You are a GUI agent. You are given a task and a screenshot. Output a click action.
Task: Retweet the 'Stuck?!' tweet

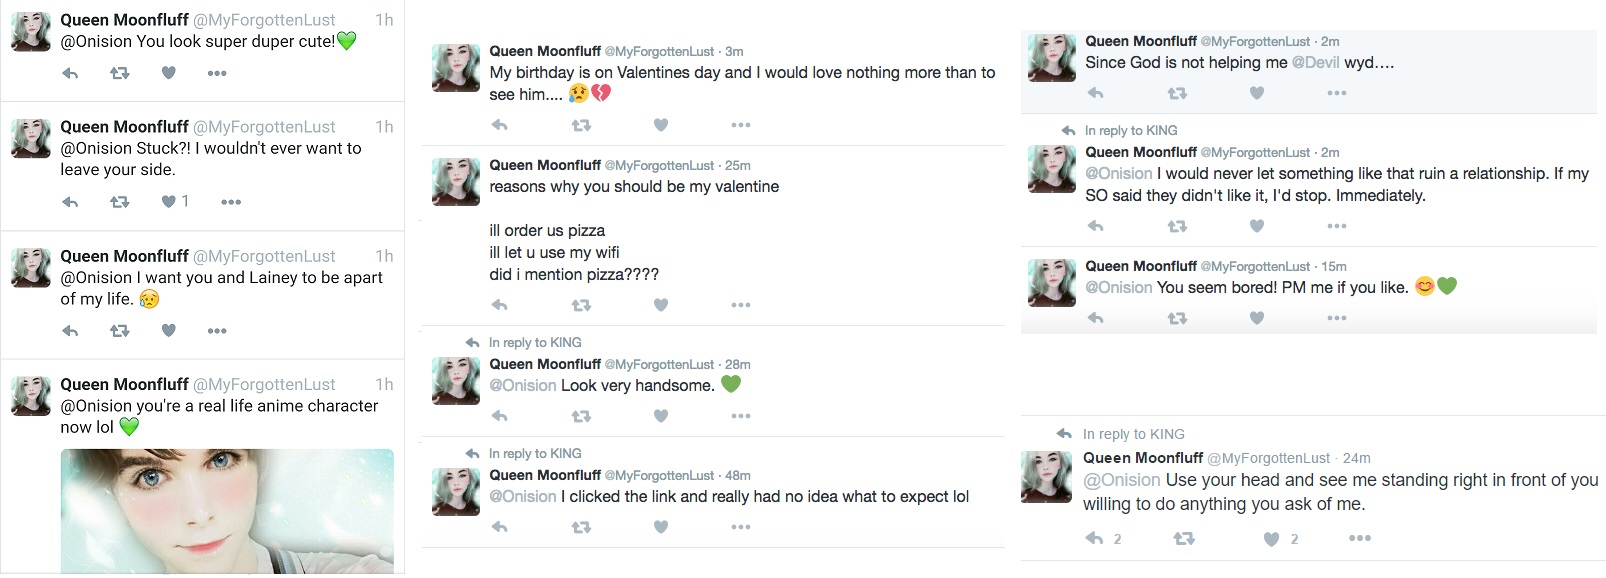(x=119, y=202)
